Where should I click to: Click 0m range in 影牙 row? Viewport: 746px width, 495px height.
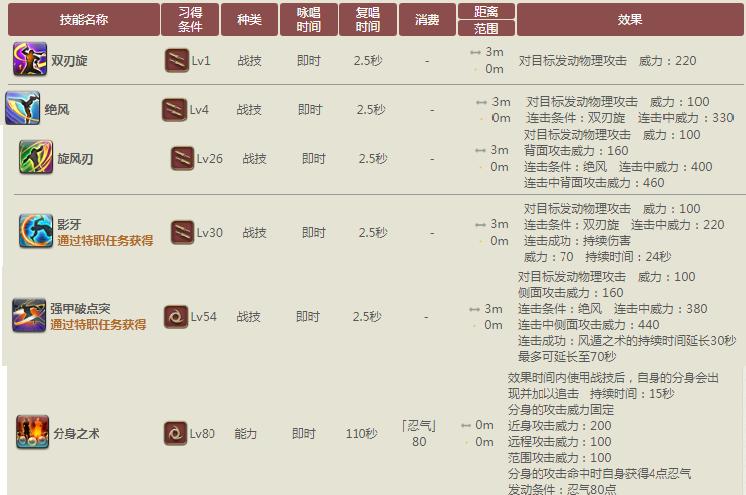point(500,241)
